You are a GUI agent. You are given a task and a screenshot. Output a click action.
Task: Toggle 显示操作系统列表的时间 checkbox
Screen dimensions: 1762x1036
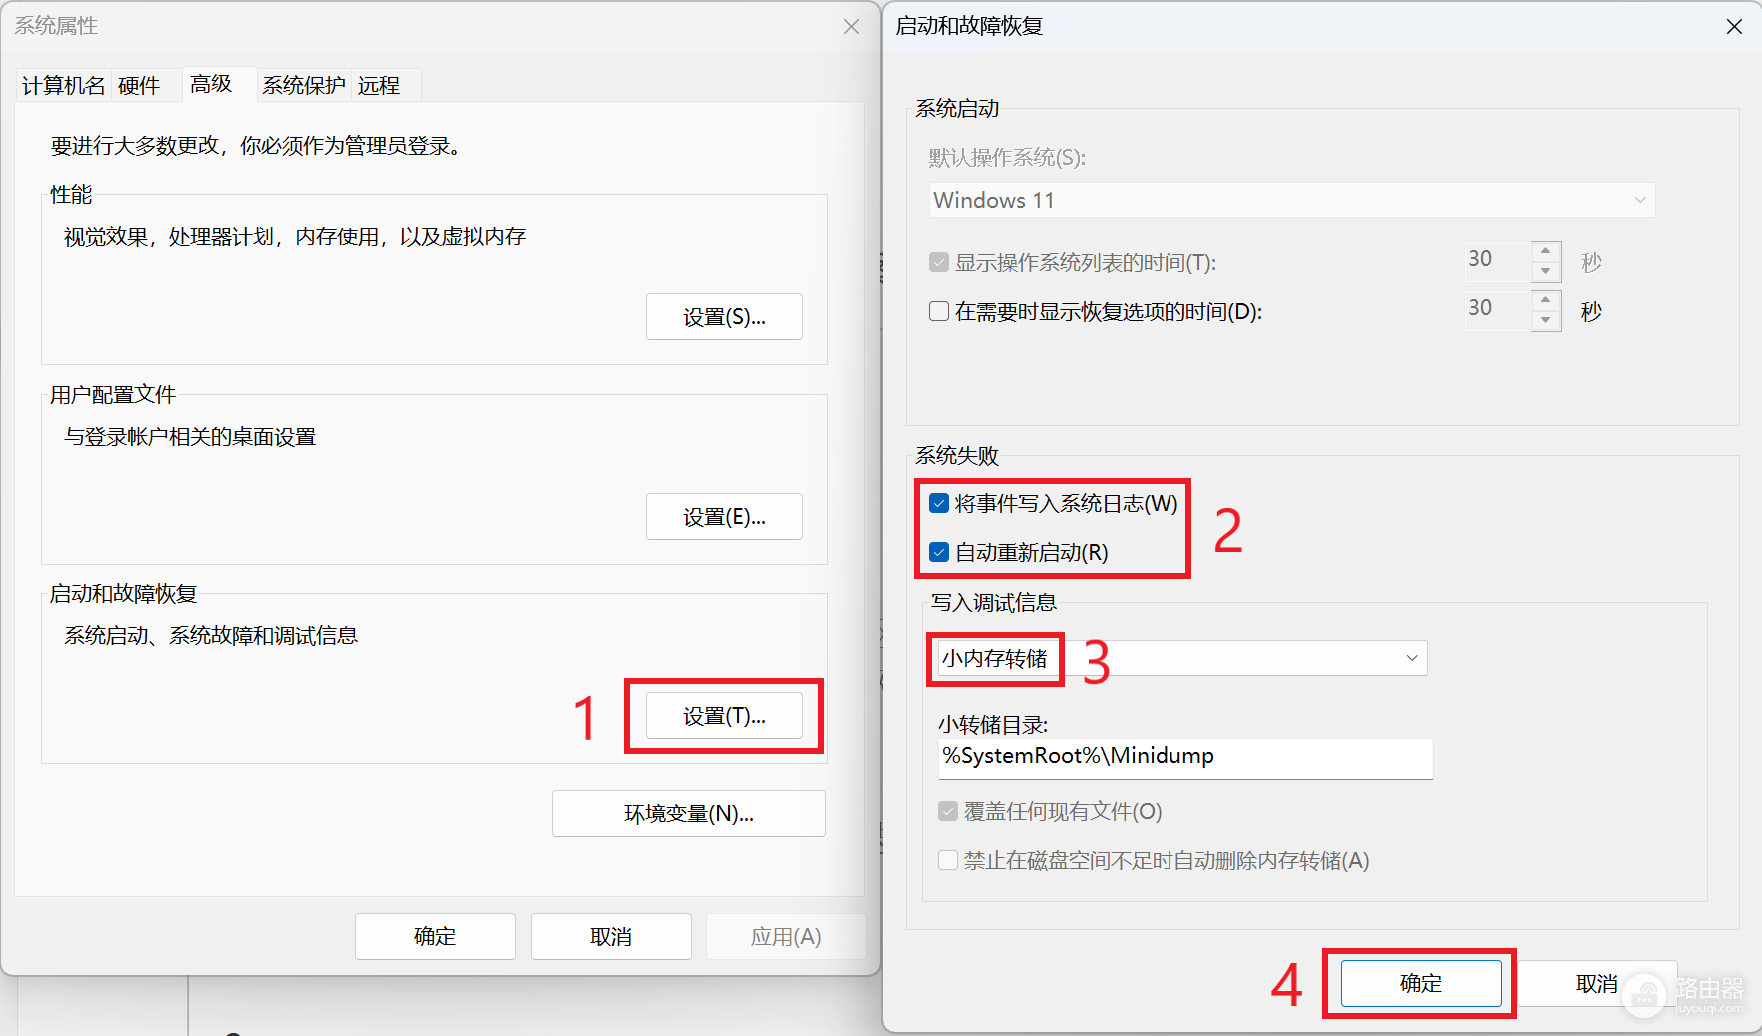click(x=938, y=262)
